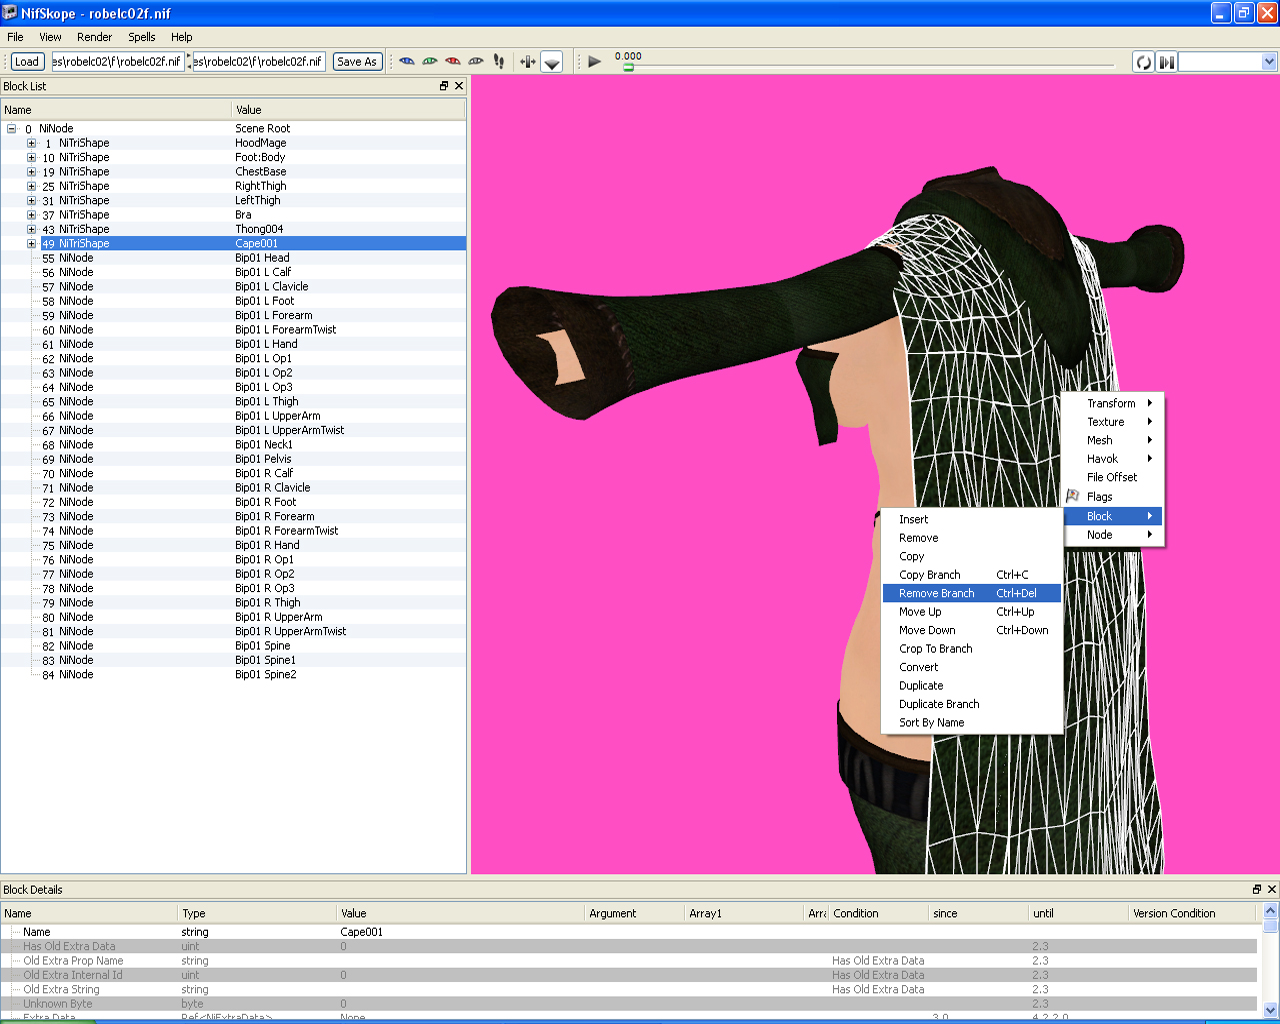Click the blue eye view icon
1280x1024 pixels.
(406, 62)
